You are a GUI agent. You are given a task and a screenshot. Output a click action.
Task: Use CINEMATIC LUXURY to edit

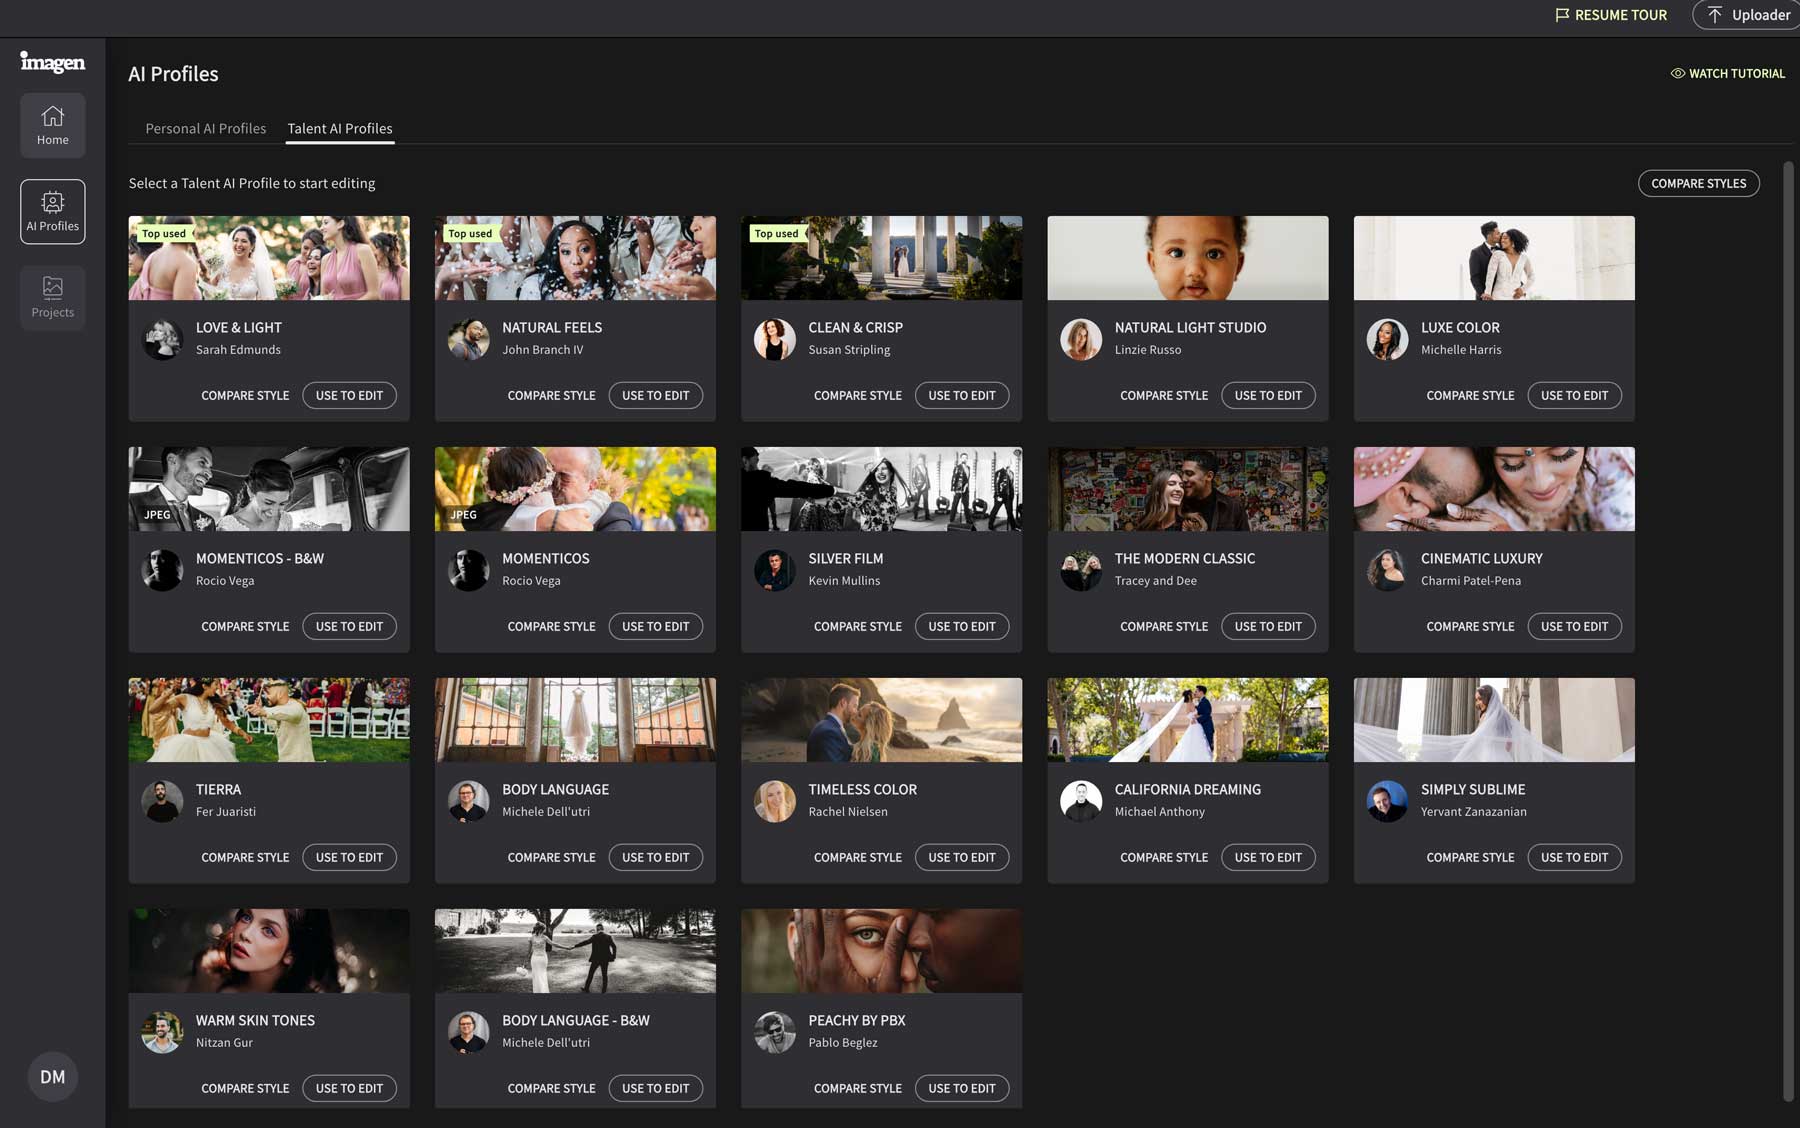coord(1575,626)
